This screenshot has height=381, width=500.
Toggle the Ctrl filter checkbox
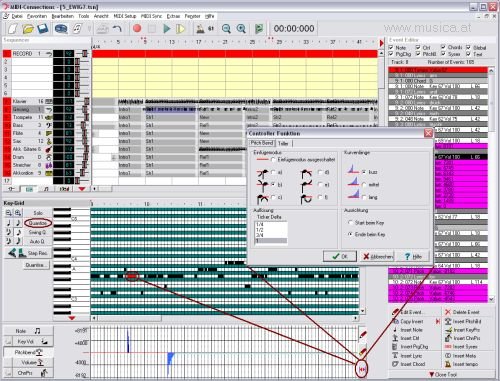[x=418, y=48]
